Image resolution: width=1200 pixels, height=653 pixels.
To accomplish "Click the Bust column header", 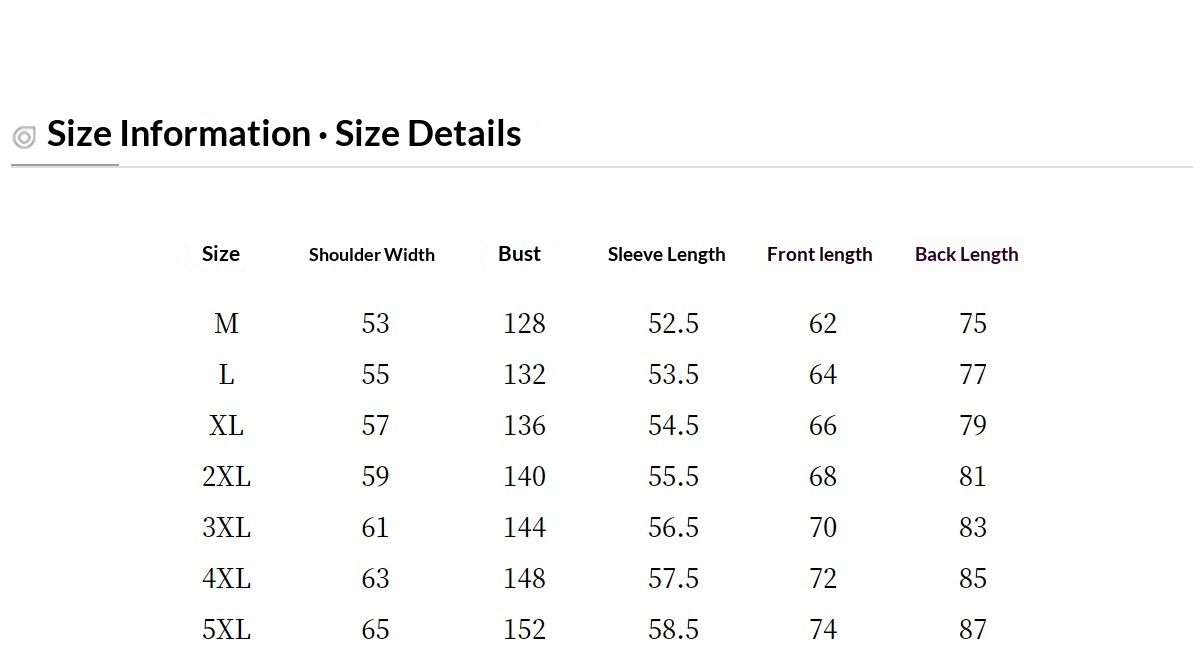I will tap(519, 254).
